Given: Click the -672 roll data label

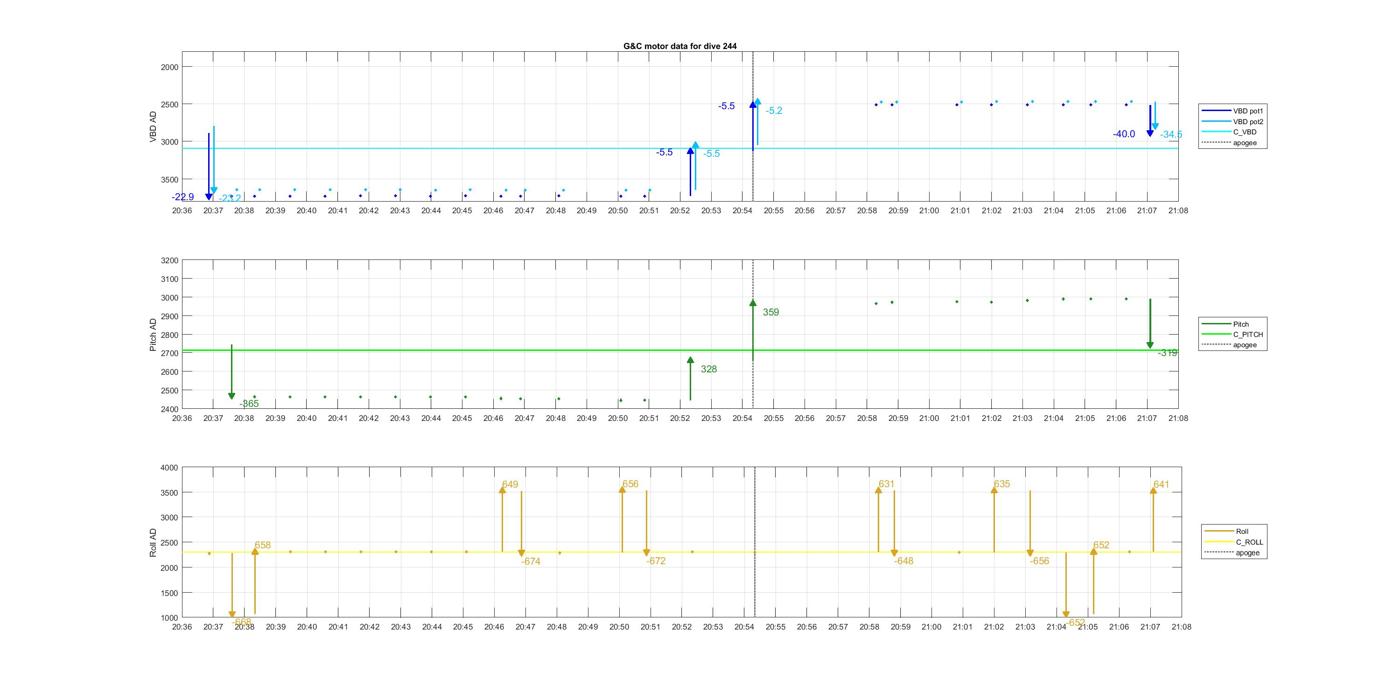Looking at the screenshot, I should click(x=656, y=562).
